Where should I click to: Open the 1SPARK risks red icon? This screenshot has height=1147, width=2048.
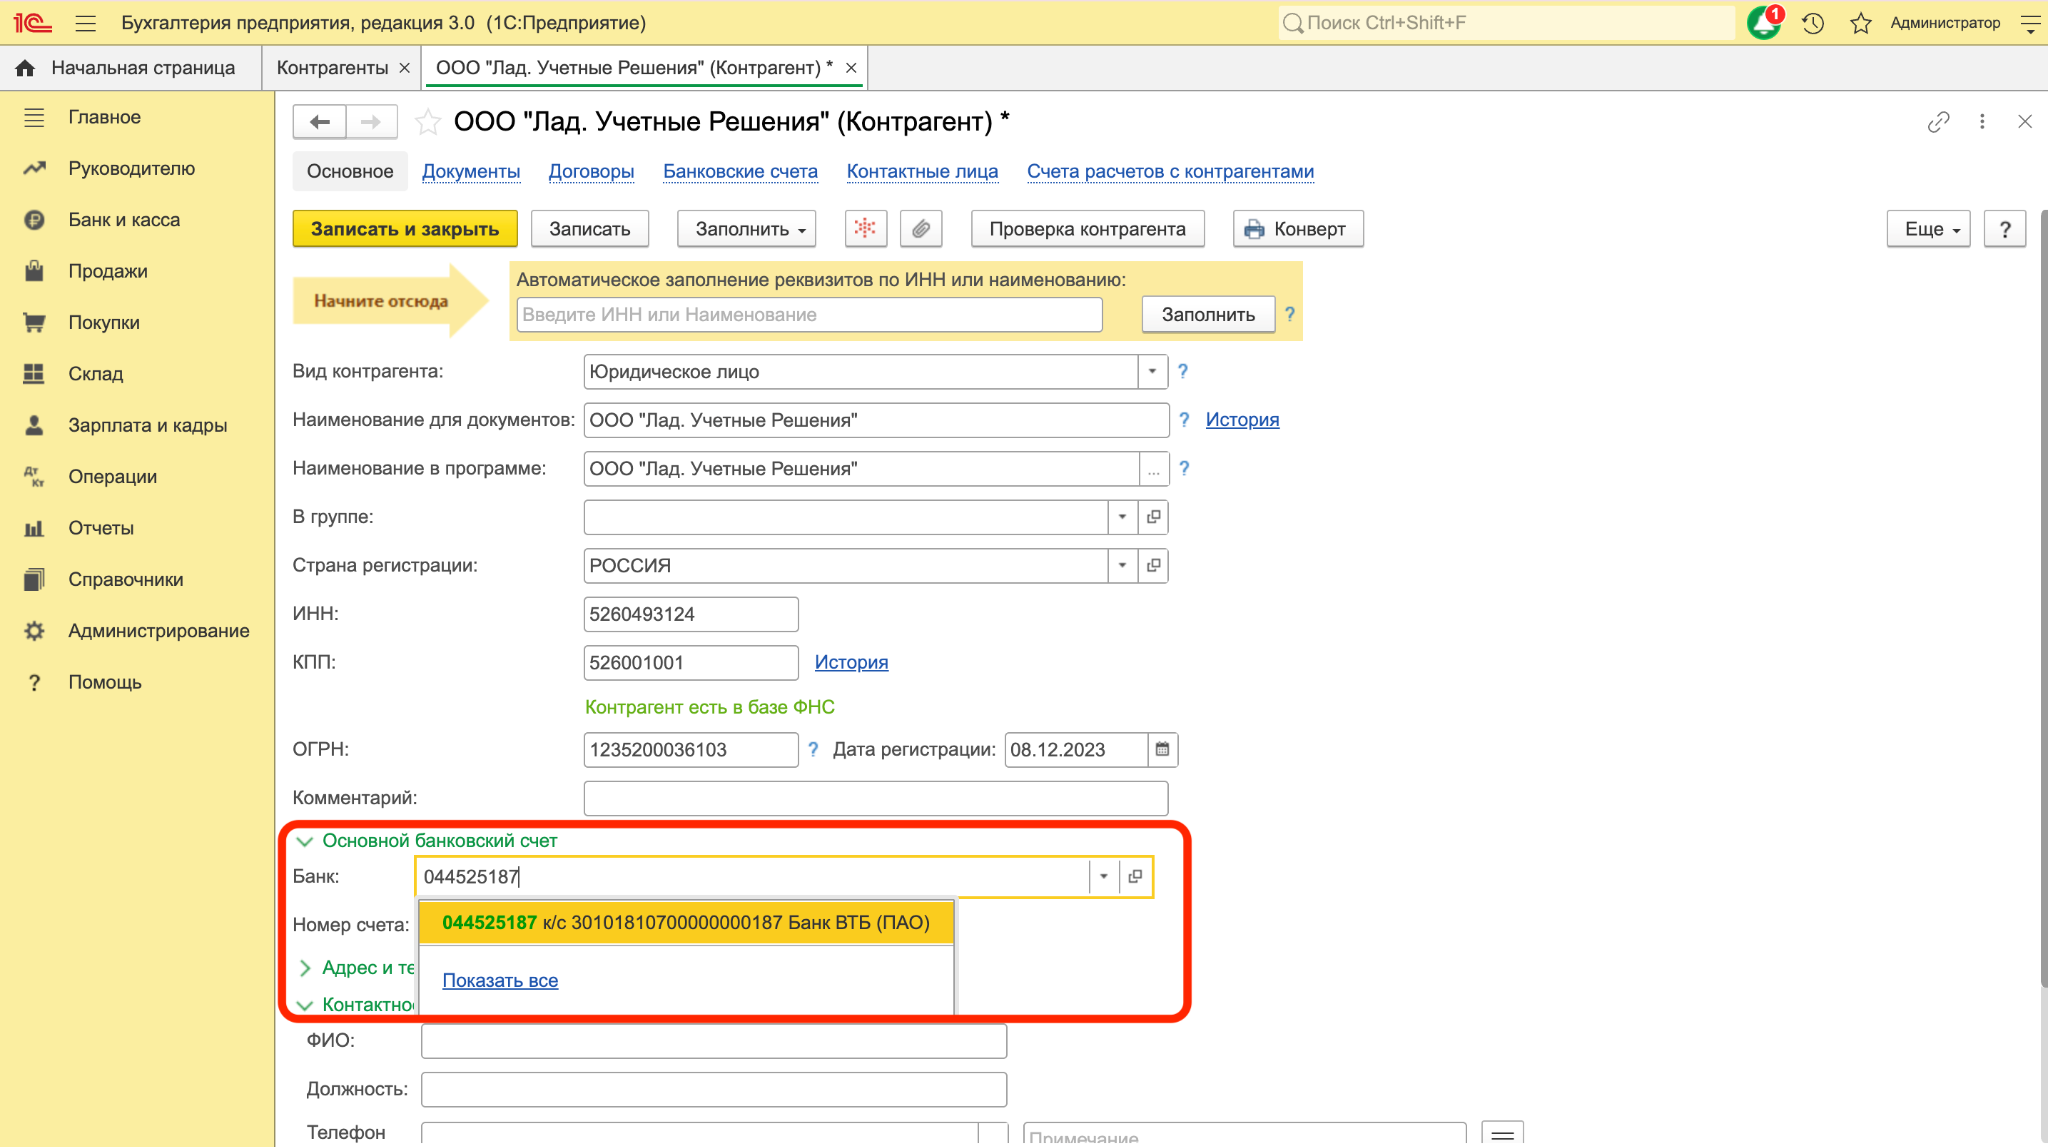tap(866, 229)
